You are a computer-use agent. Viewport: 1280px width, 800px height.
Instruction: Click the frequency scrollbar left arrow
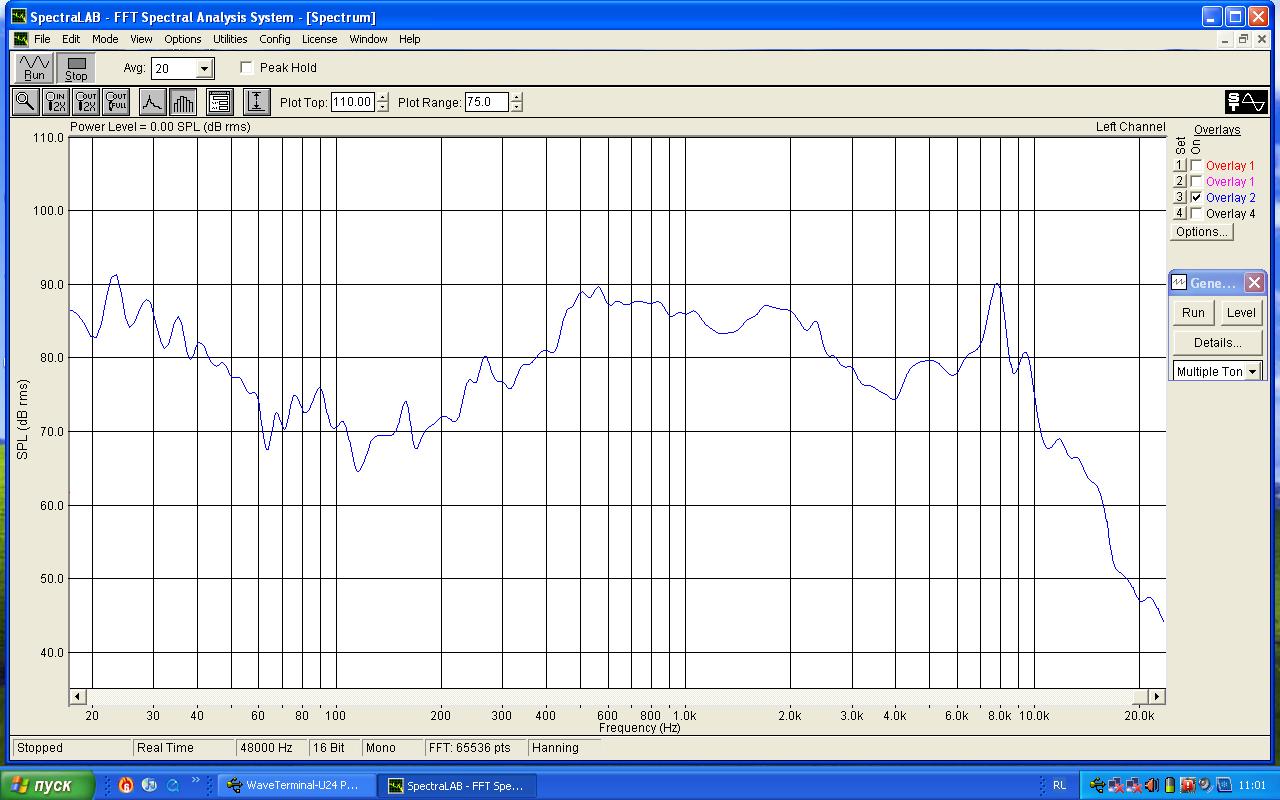[77, 697]
